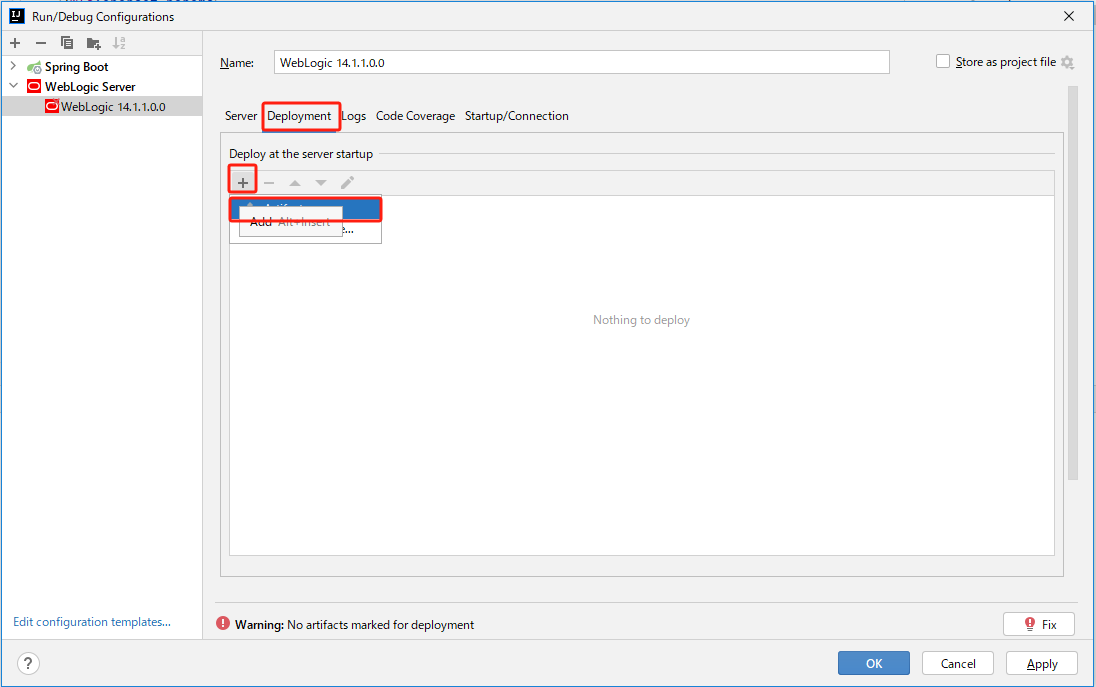The width and height of the screenshot is (1096, 687).
Task: Apply the configuration changes
Action: (x=1041, y=663)
